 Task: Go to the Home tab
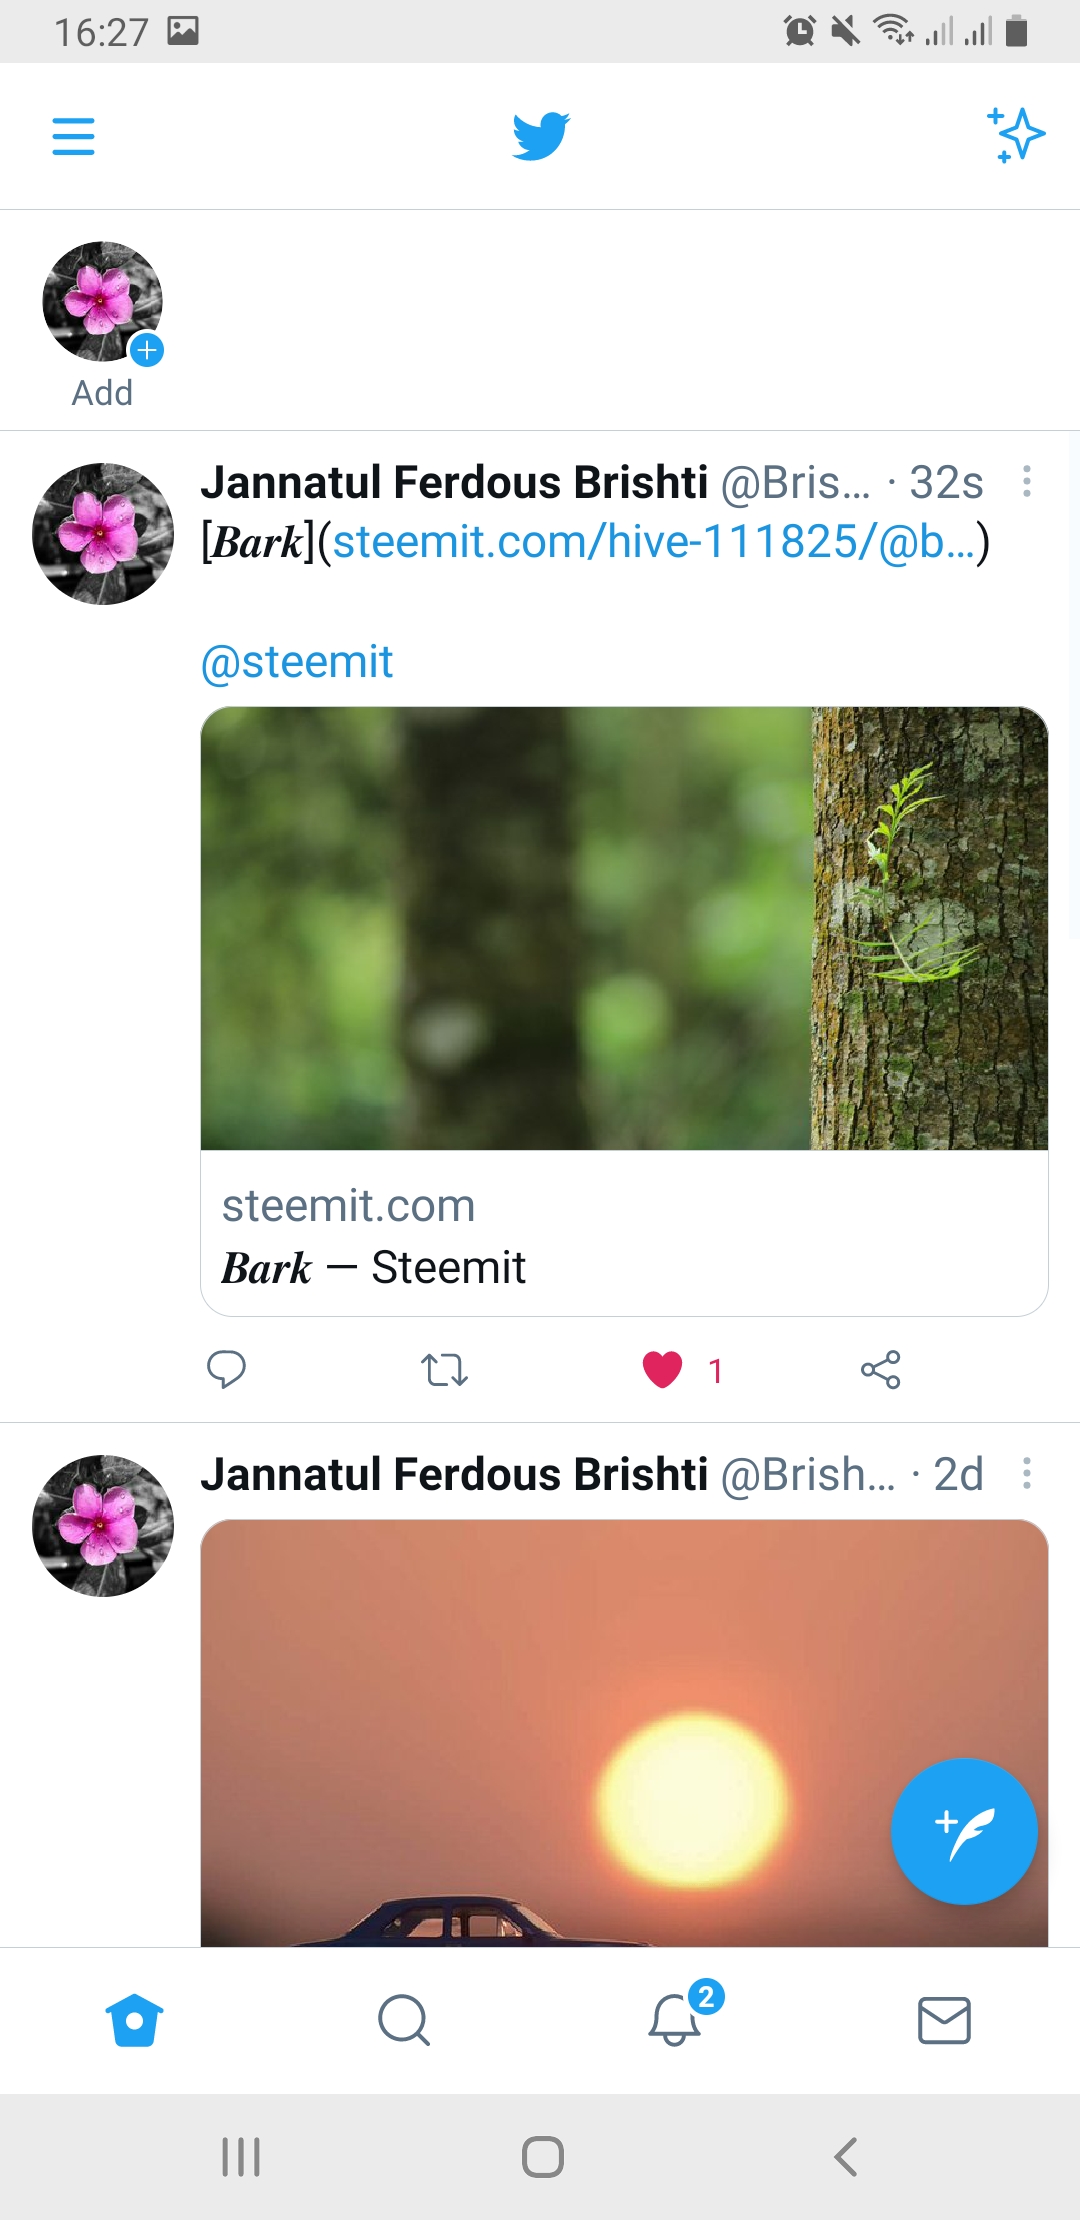click(134, 2021)
